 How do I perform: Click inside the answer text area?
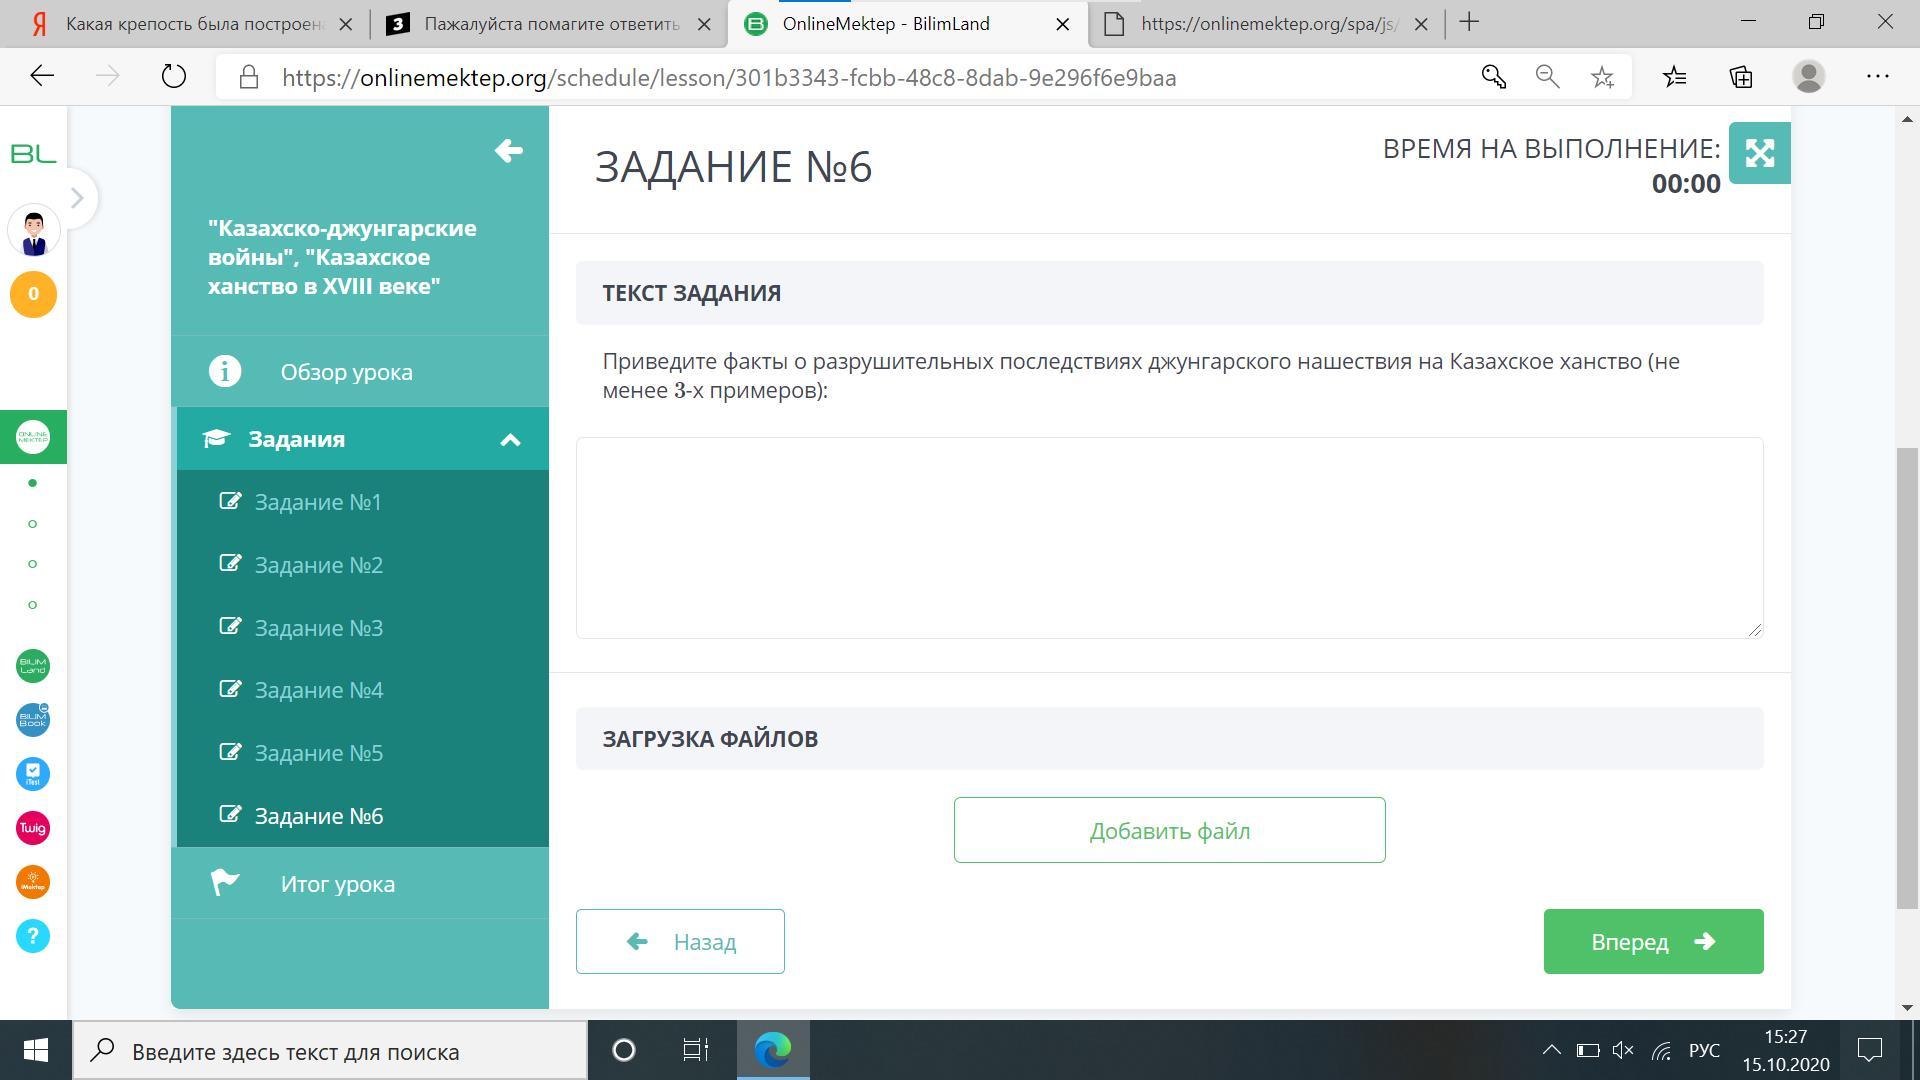pos(1169,538)
